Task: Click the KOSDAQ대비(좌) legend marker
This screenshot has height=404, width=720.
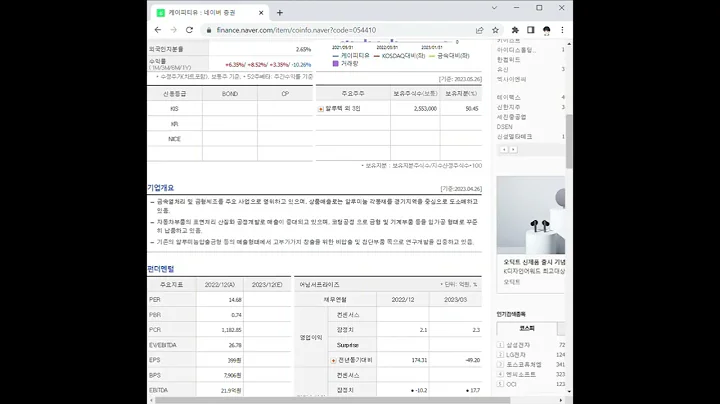Action: point(377,56)
